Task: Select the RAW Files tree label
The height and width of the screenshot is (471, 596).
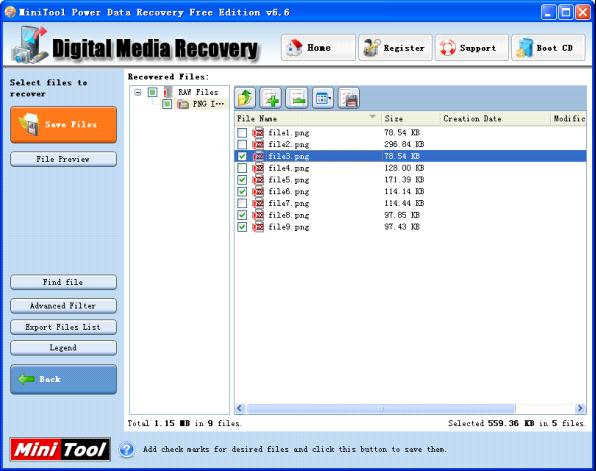Action: 198,92
